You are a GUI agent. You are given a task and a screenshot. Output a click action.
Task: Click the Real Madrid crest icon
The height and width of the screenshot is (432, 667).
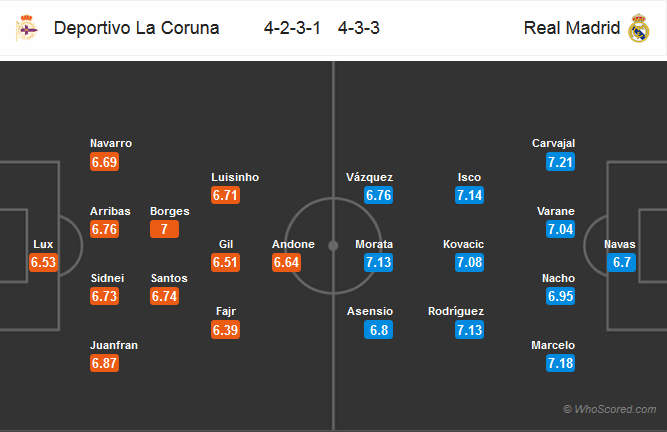coord(639,29)
